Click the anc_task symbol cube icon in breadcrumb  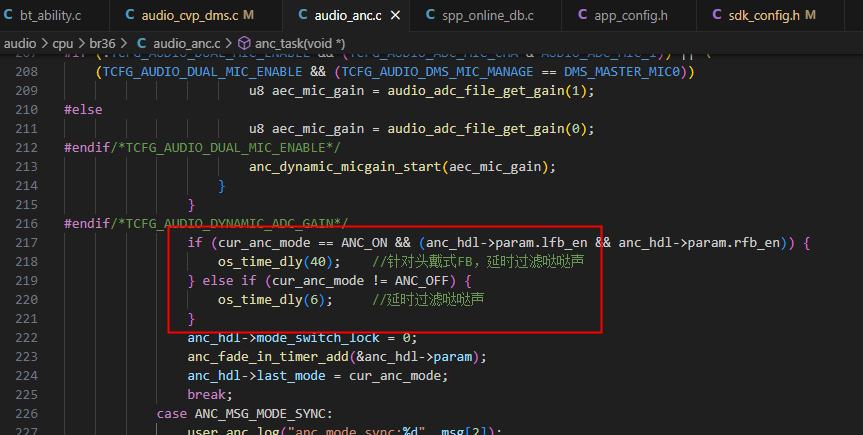click(x=244, y=43)
